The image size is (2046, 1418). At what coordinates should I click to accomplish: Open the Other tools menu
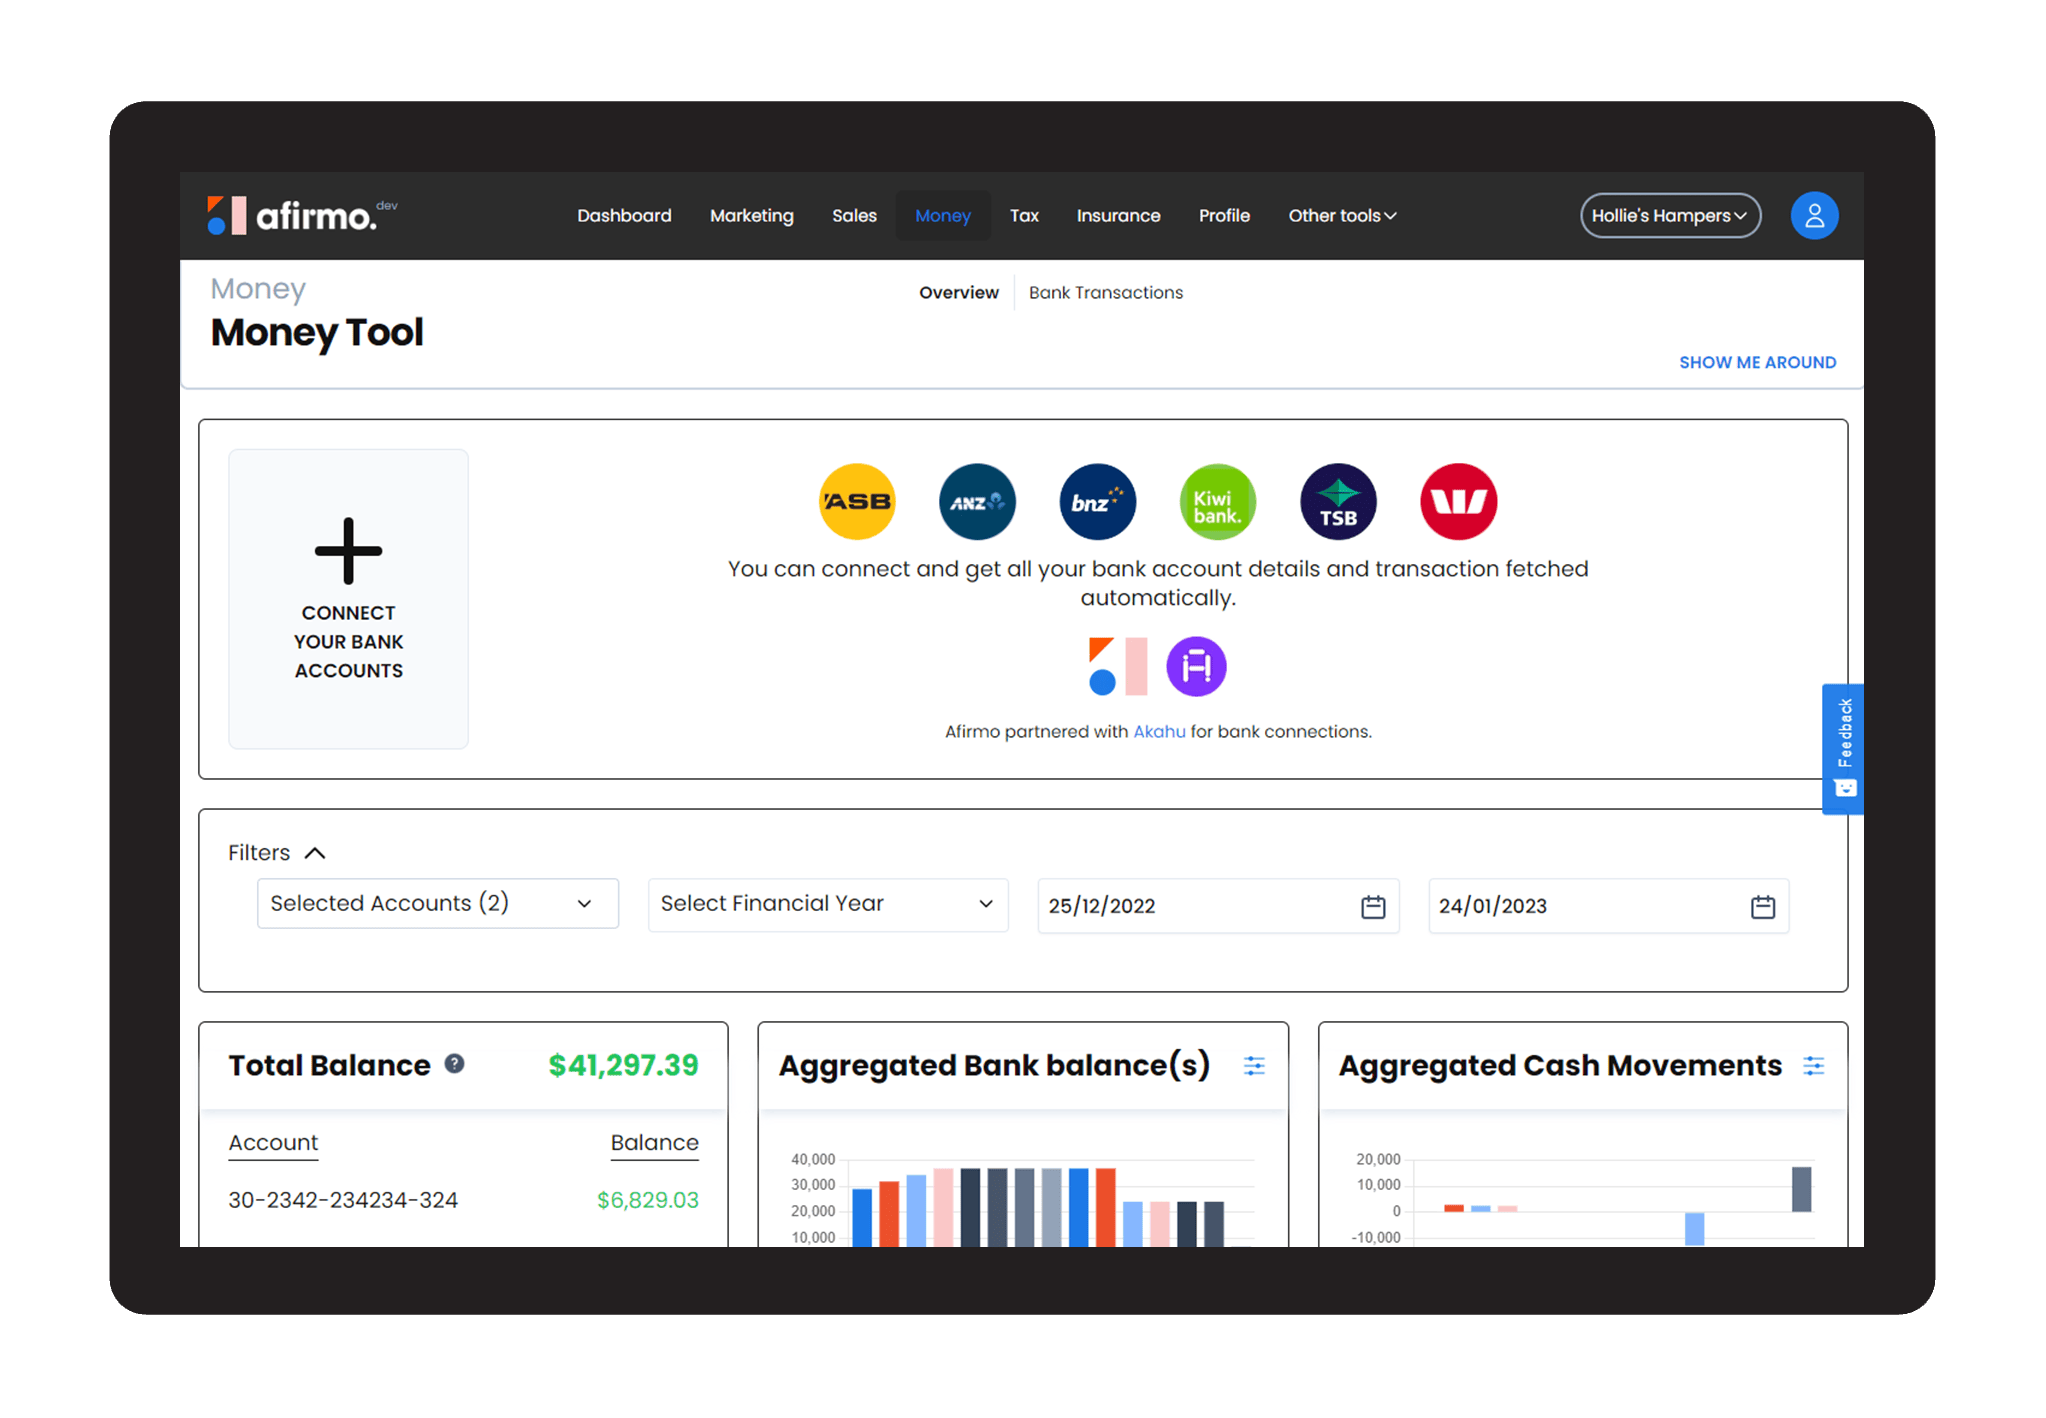(x=1341, y=216)
